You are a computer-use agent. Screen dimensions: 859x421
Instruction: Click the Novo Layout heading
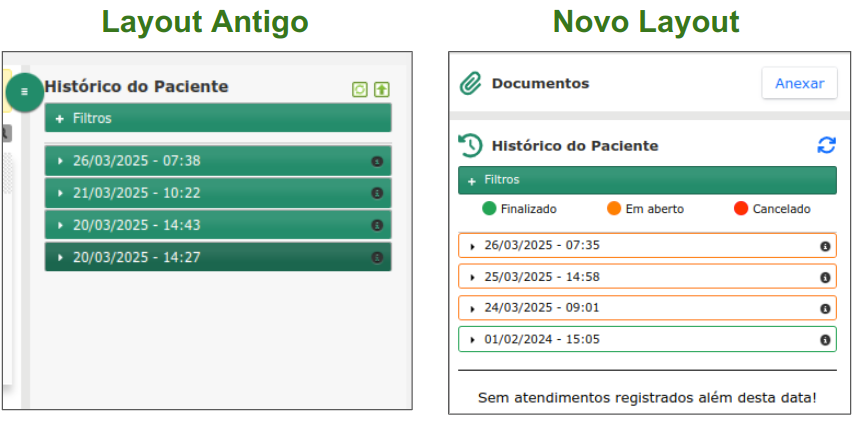pyautogui.click(x=646, y=22)
